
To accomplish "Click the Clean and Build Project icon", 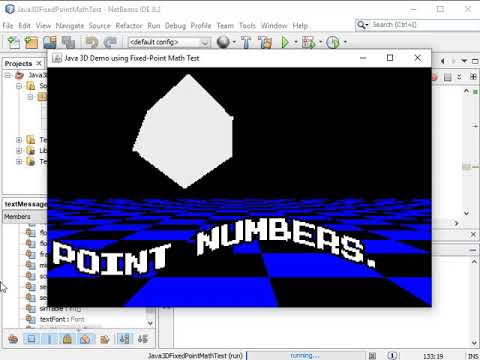I will click(x=266, y=42).
